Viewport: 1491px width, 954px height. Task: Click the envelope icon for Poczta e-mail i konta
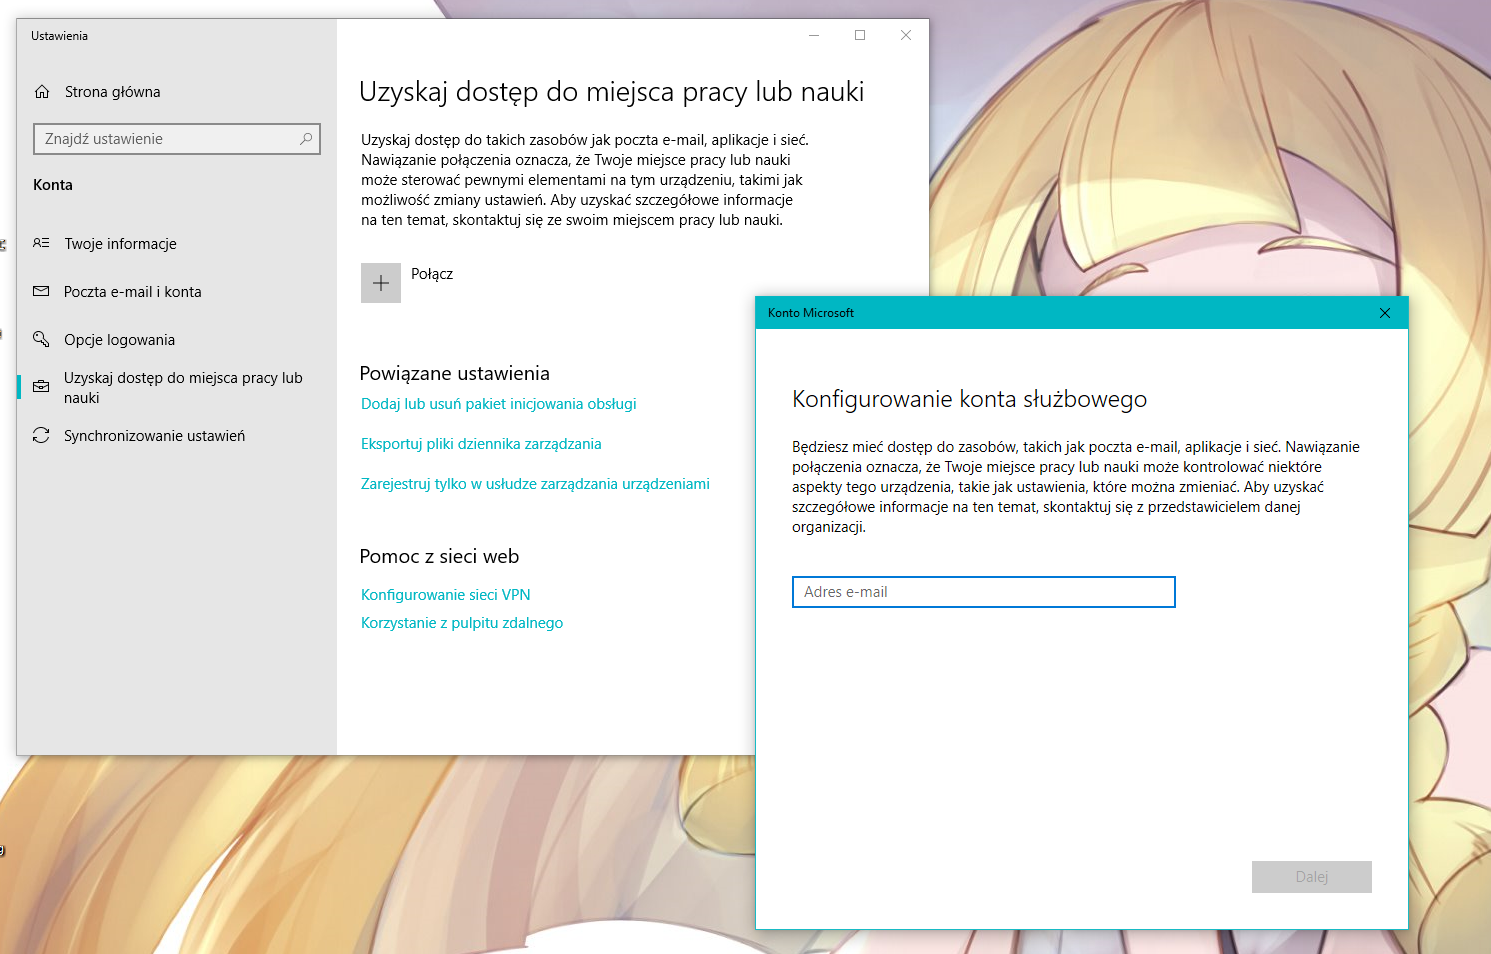[41, 291]
